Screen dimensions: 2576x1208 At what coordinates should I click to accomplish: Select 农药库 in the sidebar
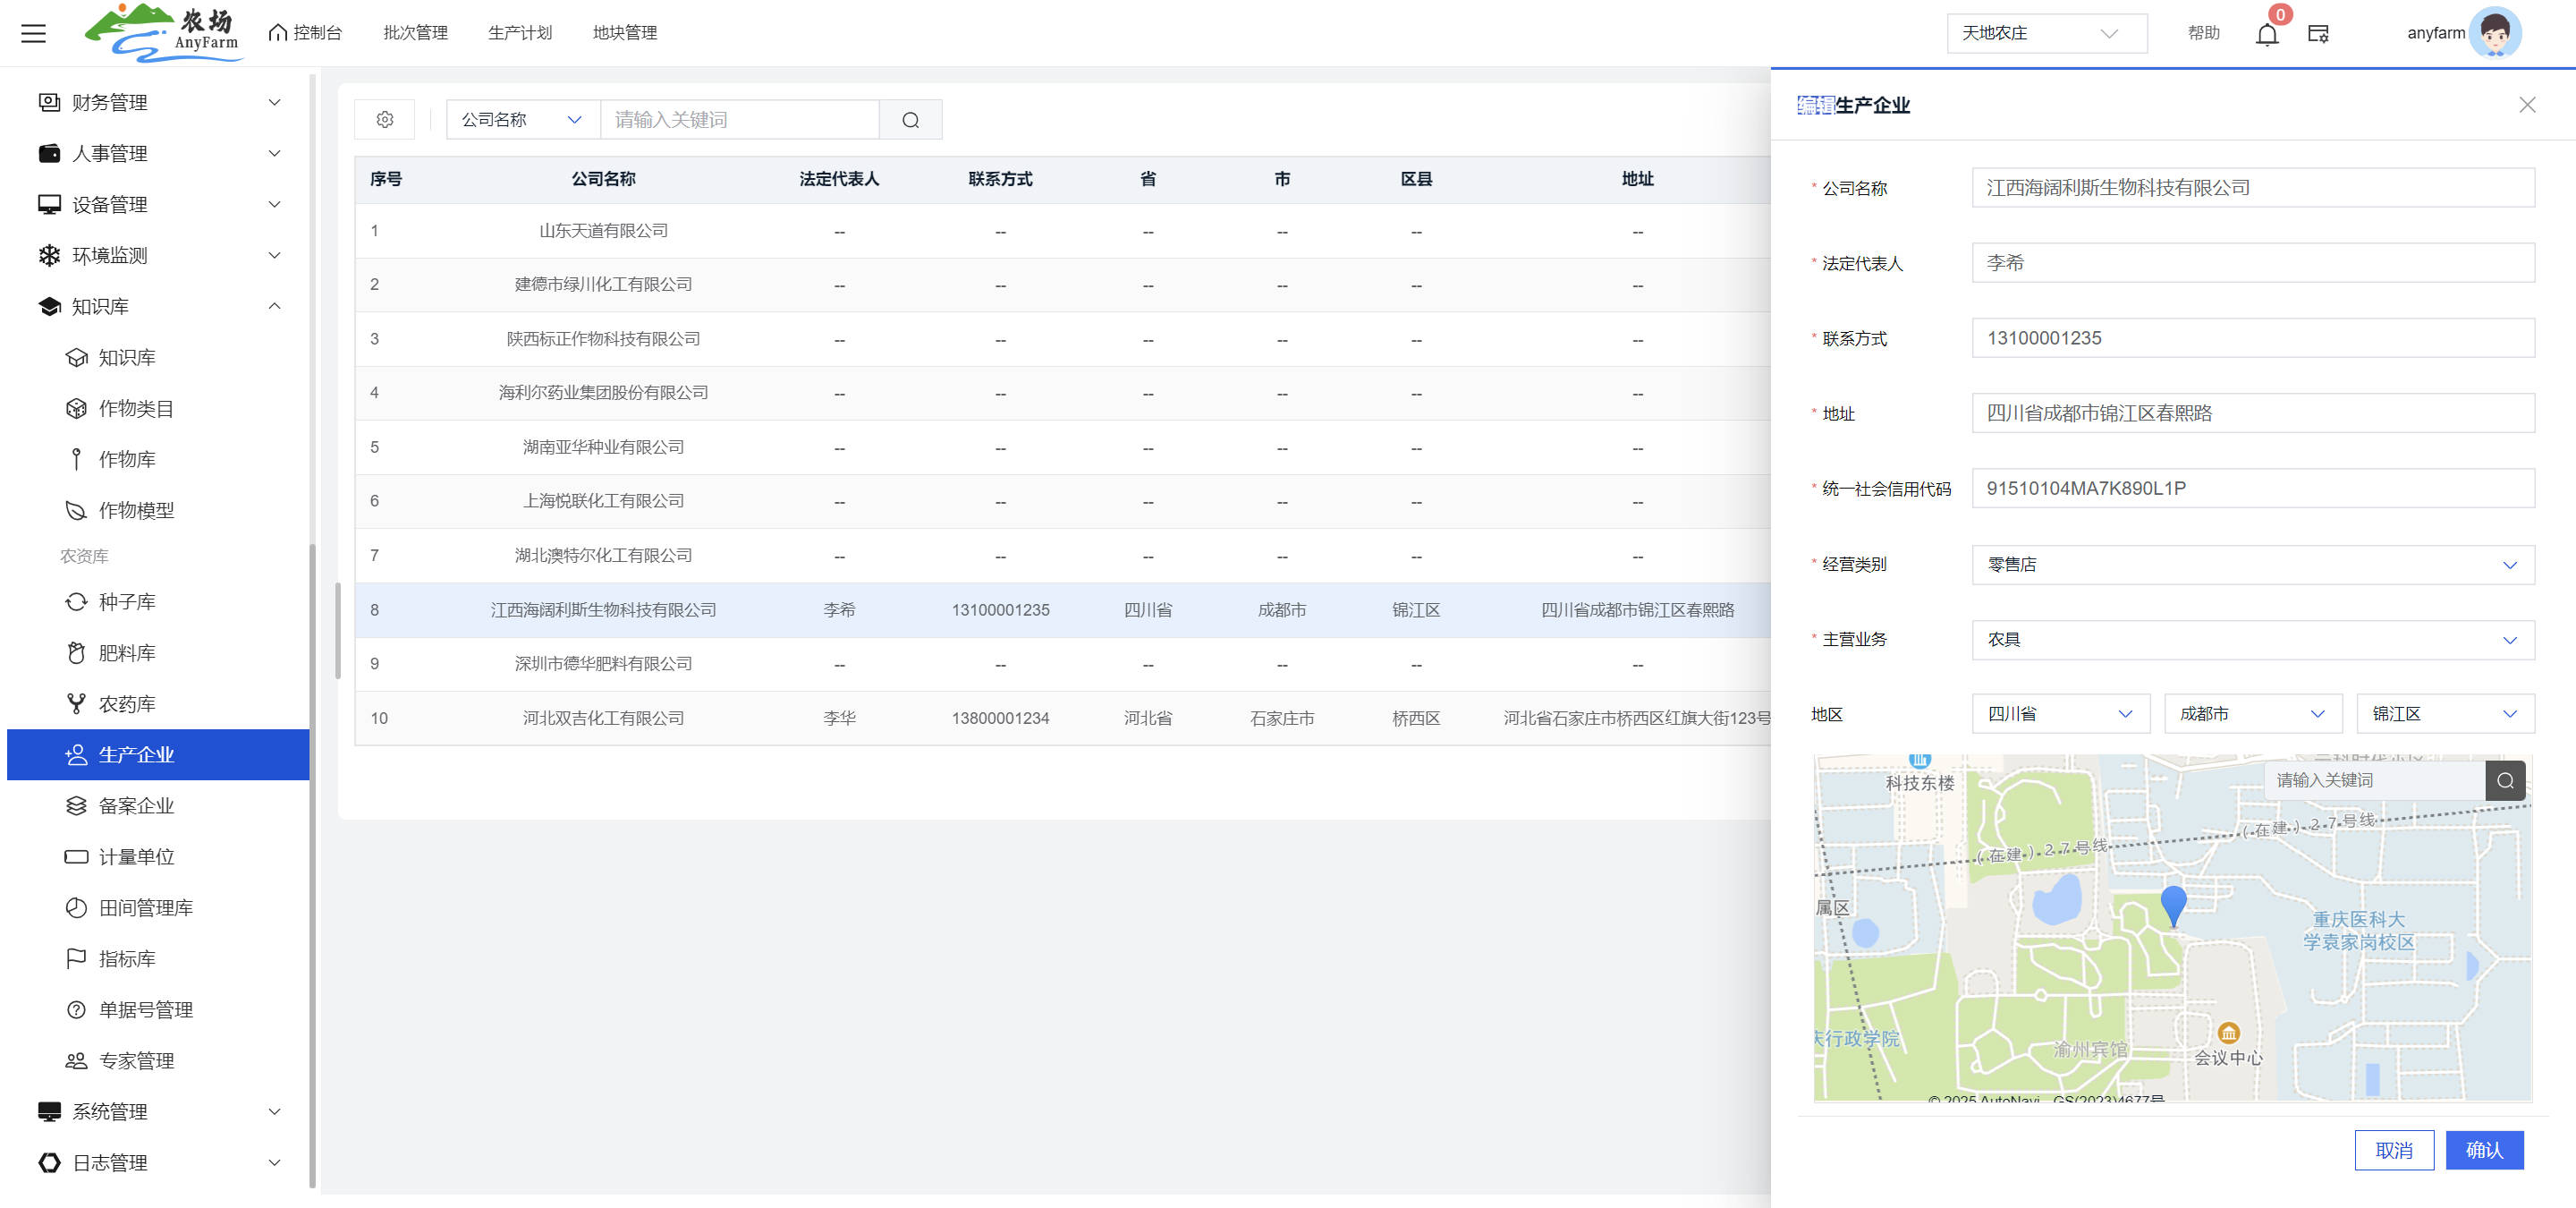tap(127, 704)
